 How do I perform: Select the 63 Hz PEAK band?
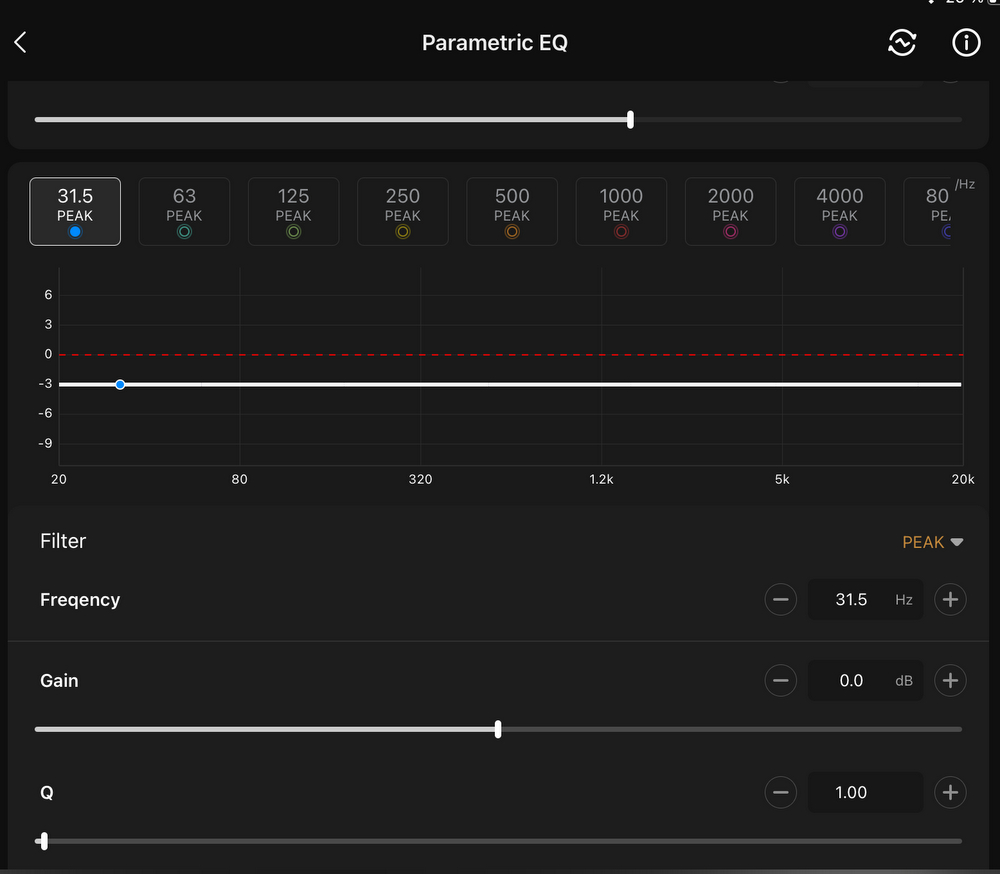point(184,212)
